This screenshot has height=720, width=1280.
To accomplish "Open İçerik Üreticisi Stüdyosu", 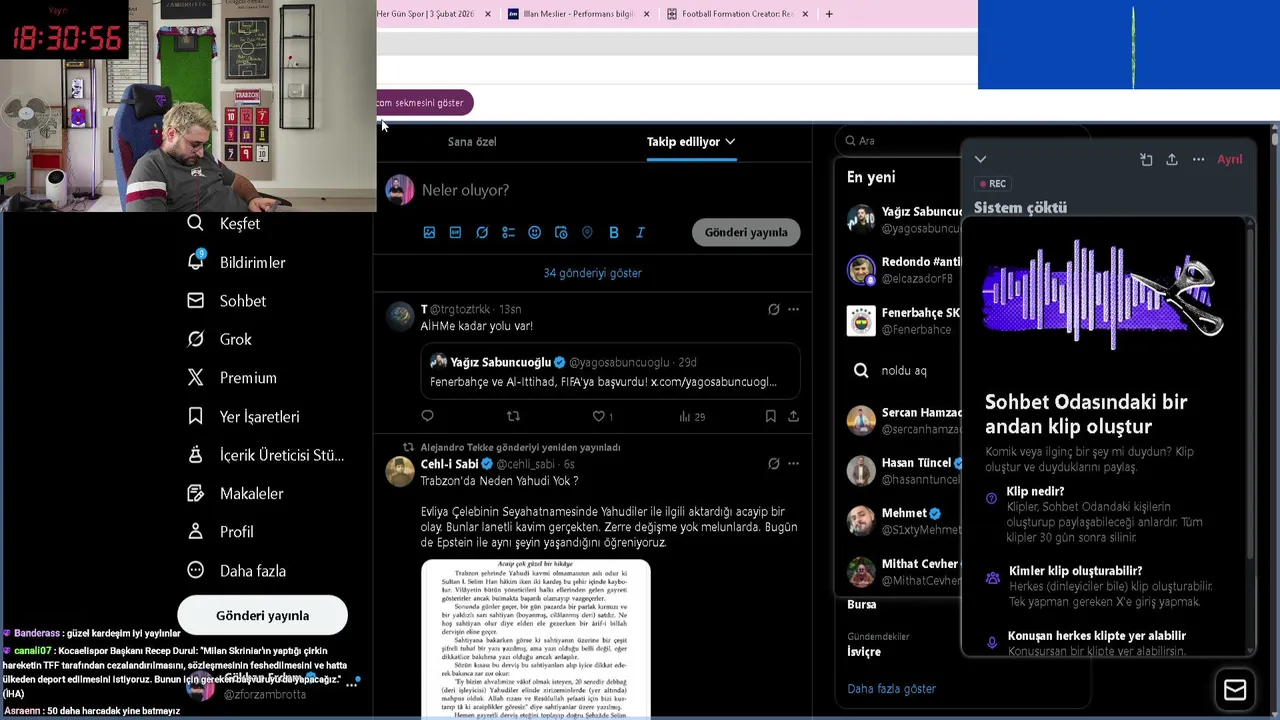I will pyautogui.click(x=265, y=455).
